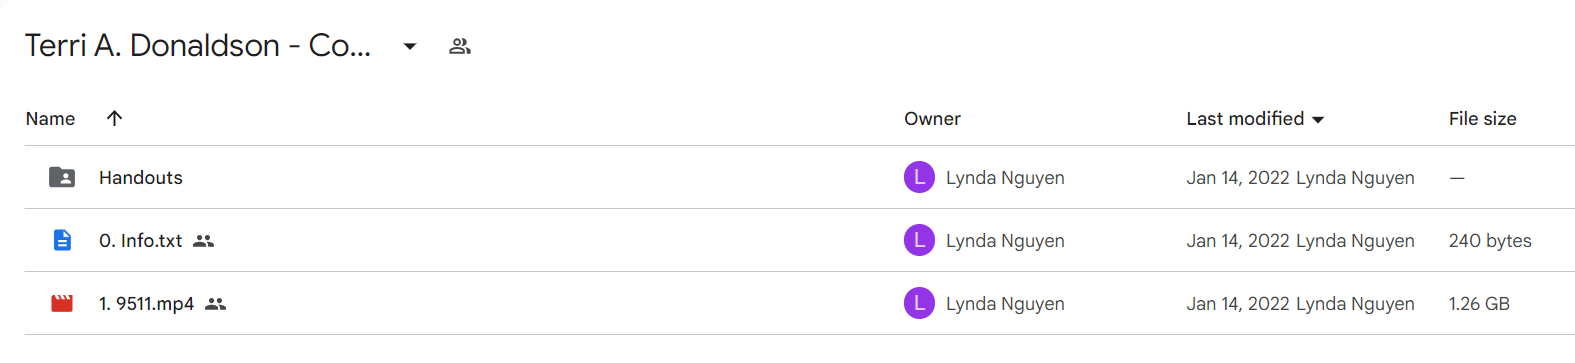Expand the folder title dropdown arrow
The width and height of the screenshot is (1575, 363).
[x=410, y=46]
